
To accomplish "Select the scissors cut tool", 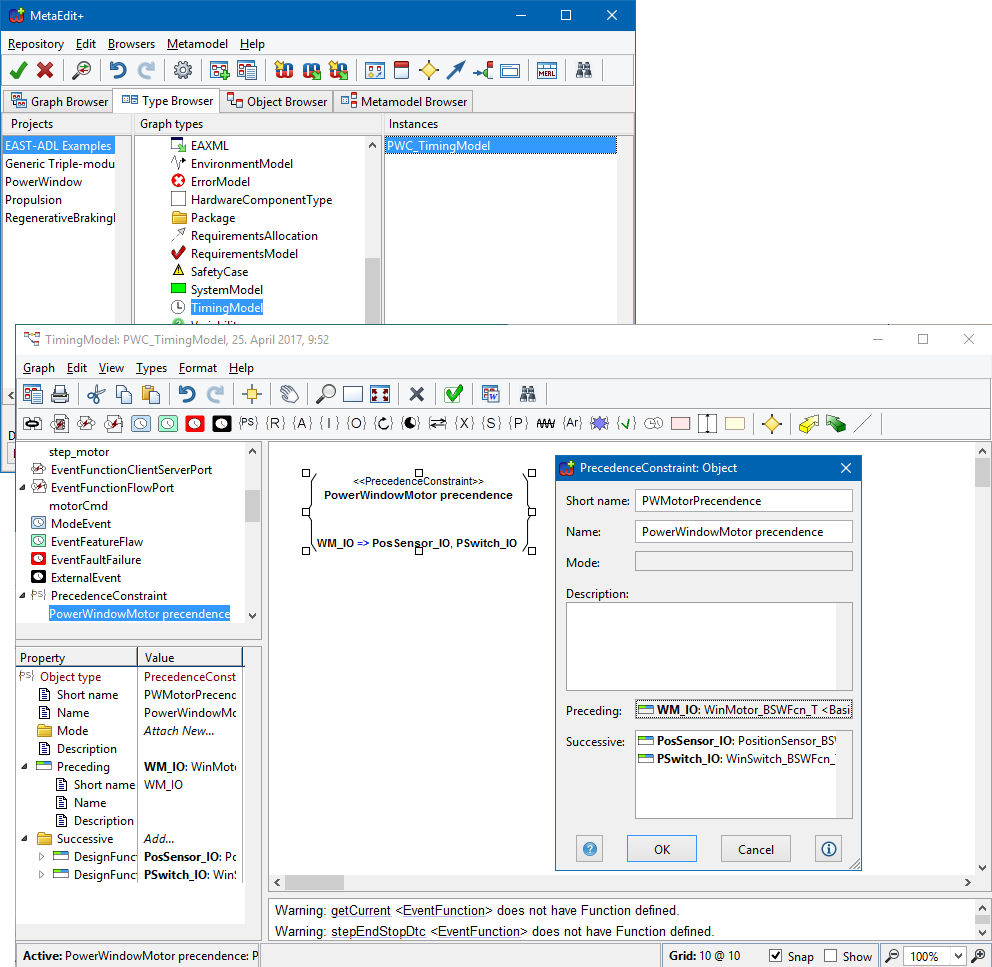I will click(x=96, y=394).
